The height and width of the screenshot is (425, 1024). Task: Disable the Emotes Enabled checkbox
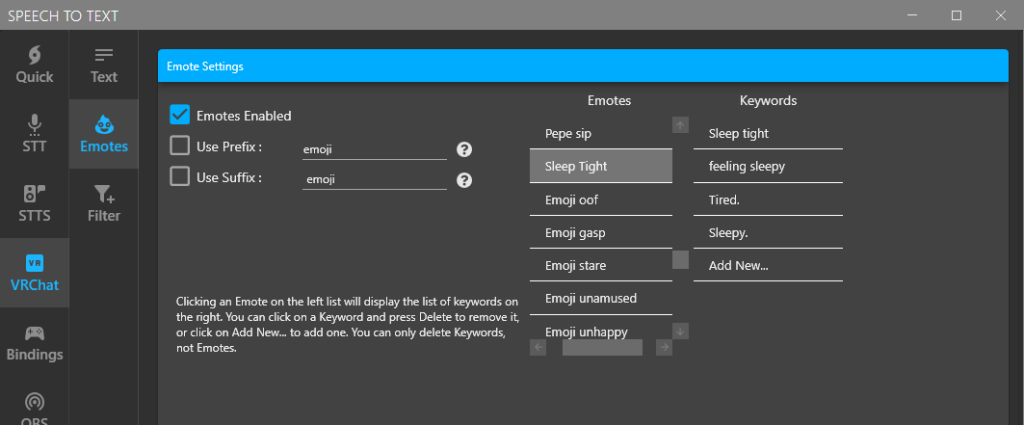point(180,115)
